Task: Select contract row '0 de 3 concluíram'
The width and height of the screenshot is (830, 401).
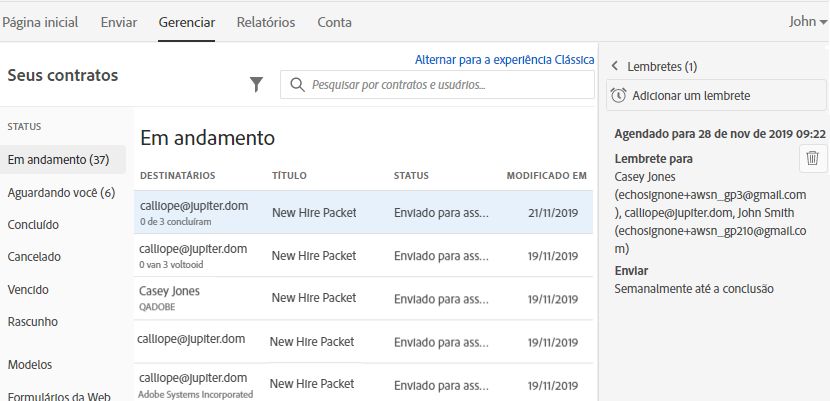Action: click(363, 212)
